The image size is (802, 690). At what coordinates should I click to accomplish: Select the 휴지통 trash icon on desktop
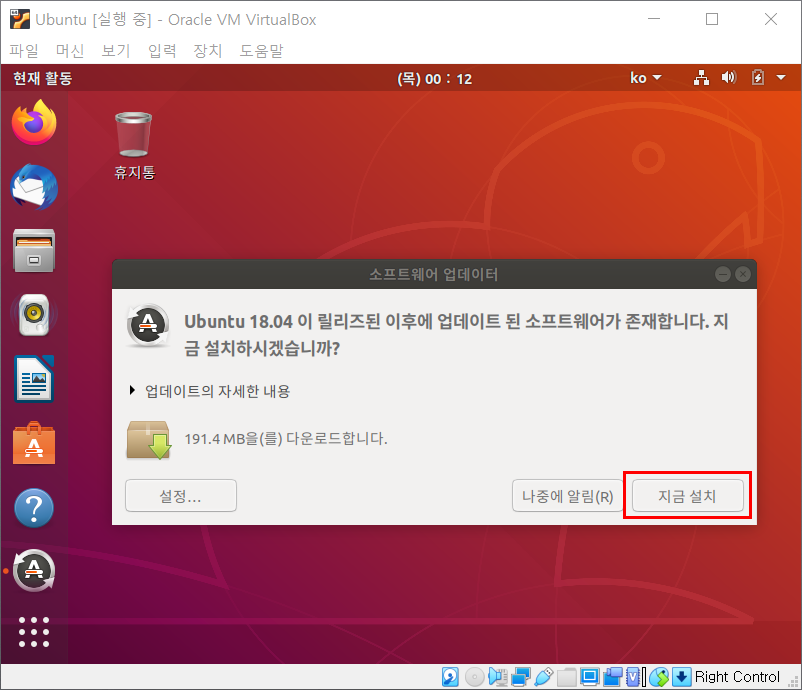pos(134,146)
